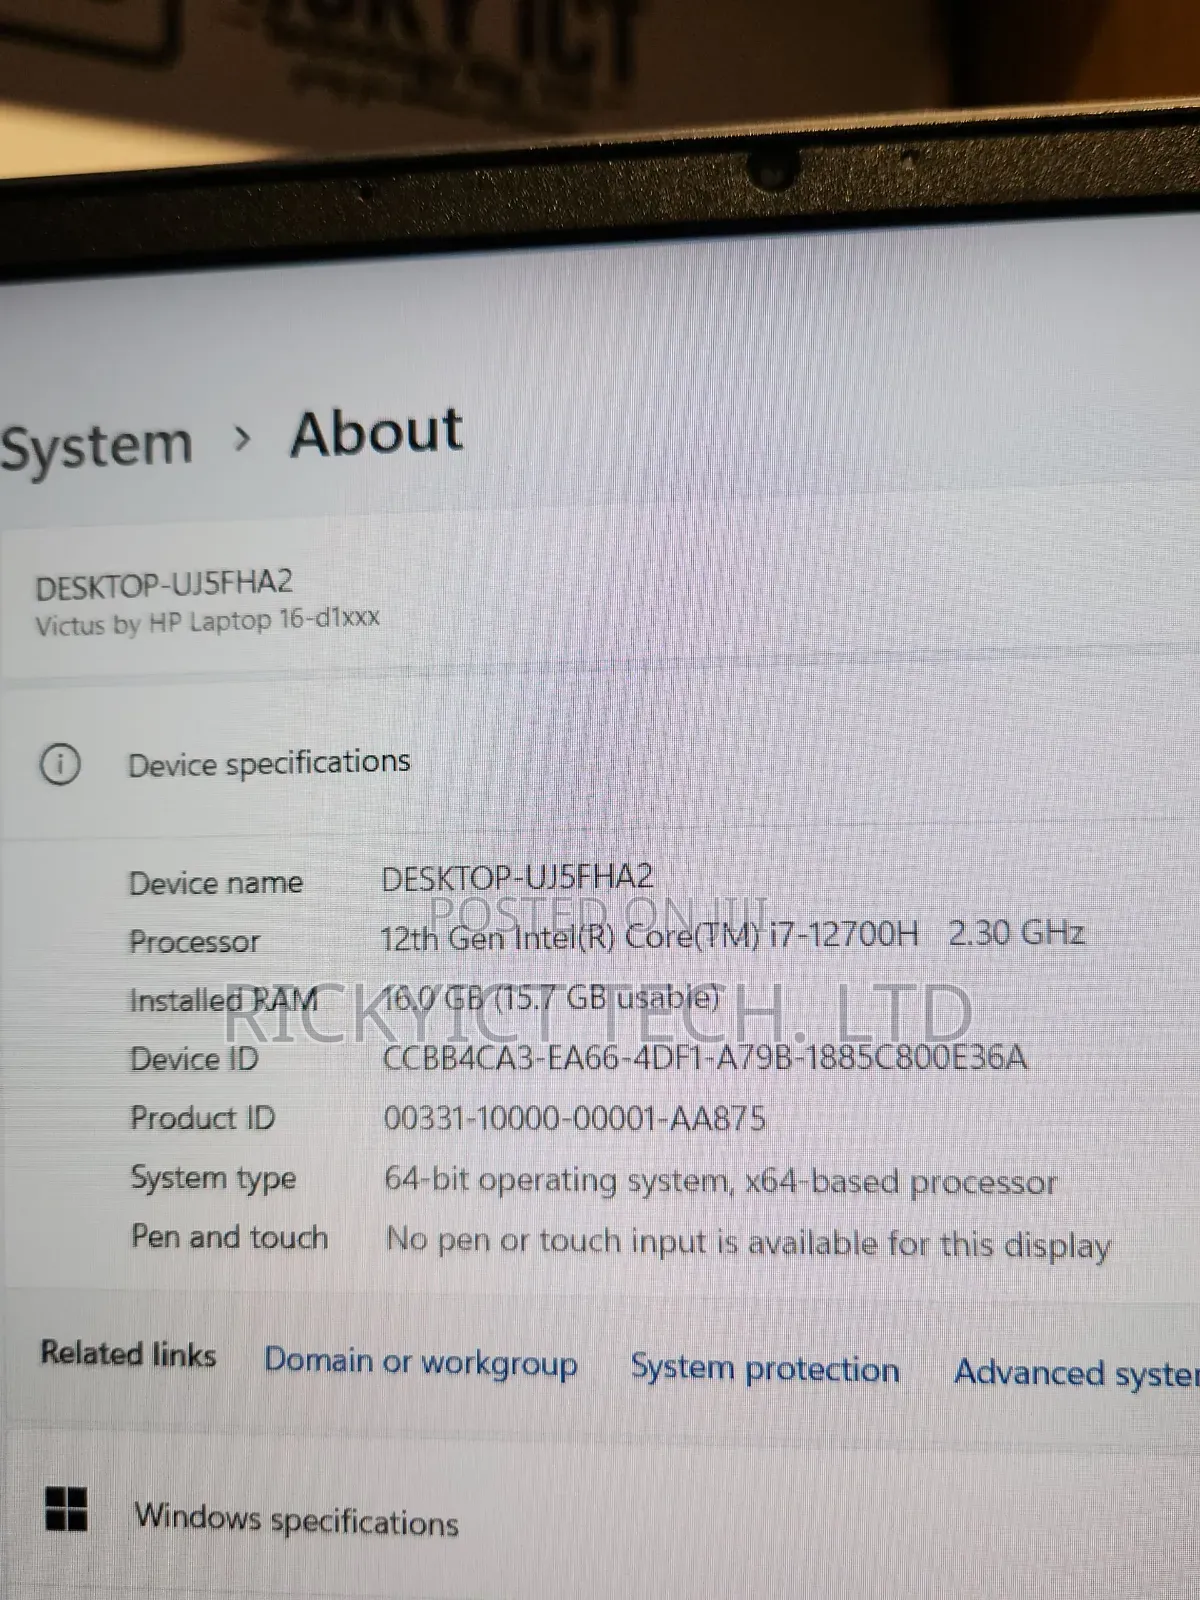Screen dimensions: 1200x1600
Task: Select the Product ID value 00331-10000-00001-AA875
Action: pyautogui.click(x=575, y=1118)
